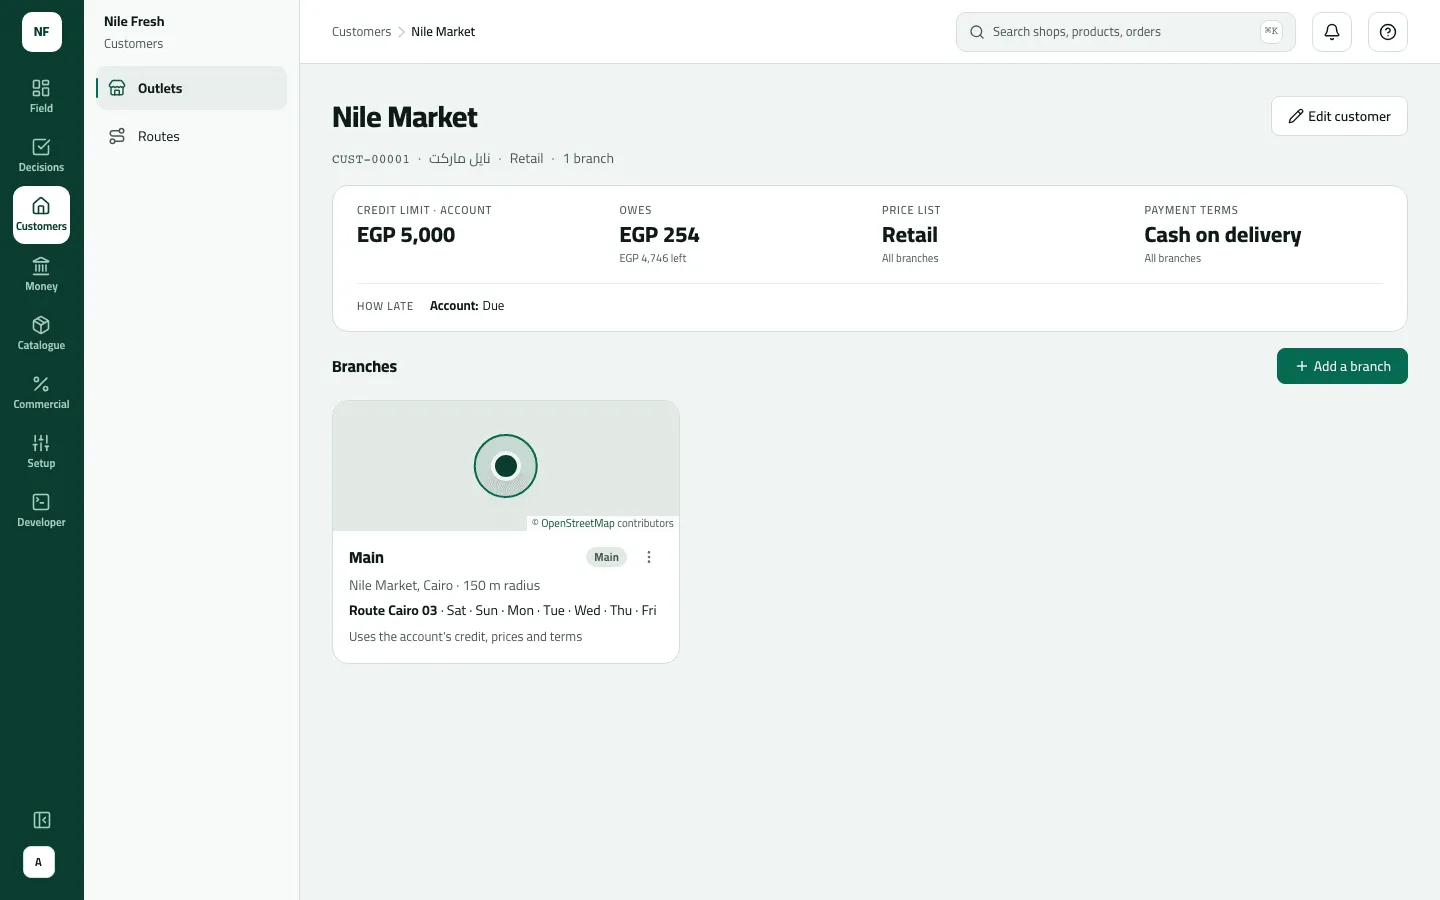Click the Edit customer button

1339,116
